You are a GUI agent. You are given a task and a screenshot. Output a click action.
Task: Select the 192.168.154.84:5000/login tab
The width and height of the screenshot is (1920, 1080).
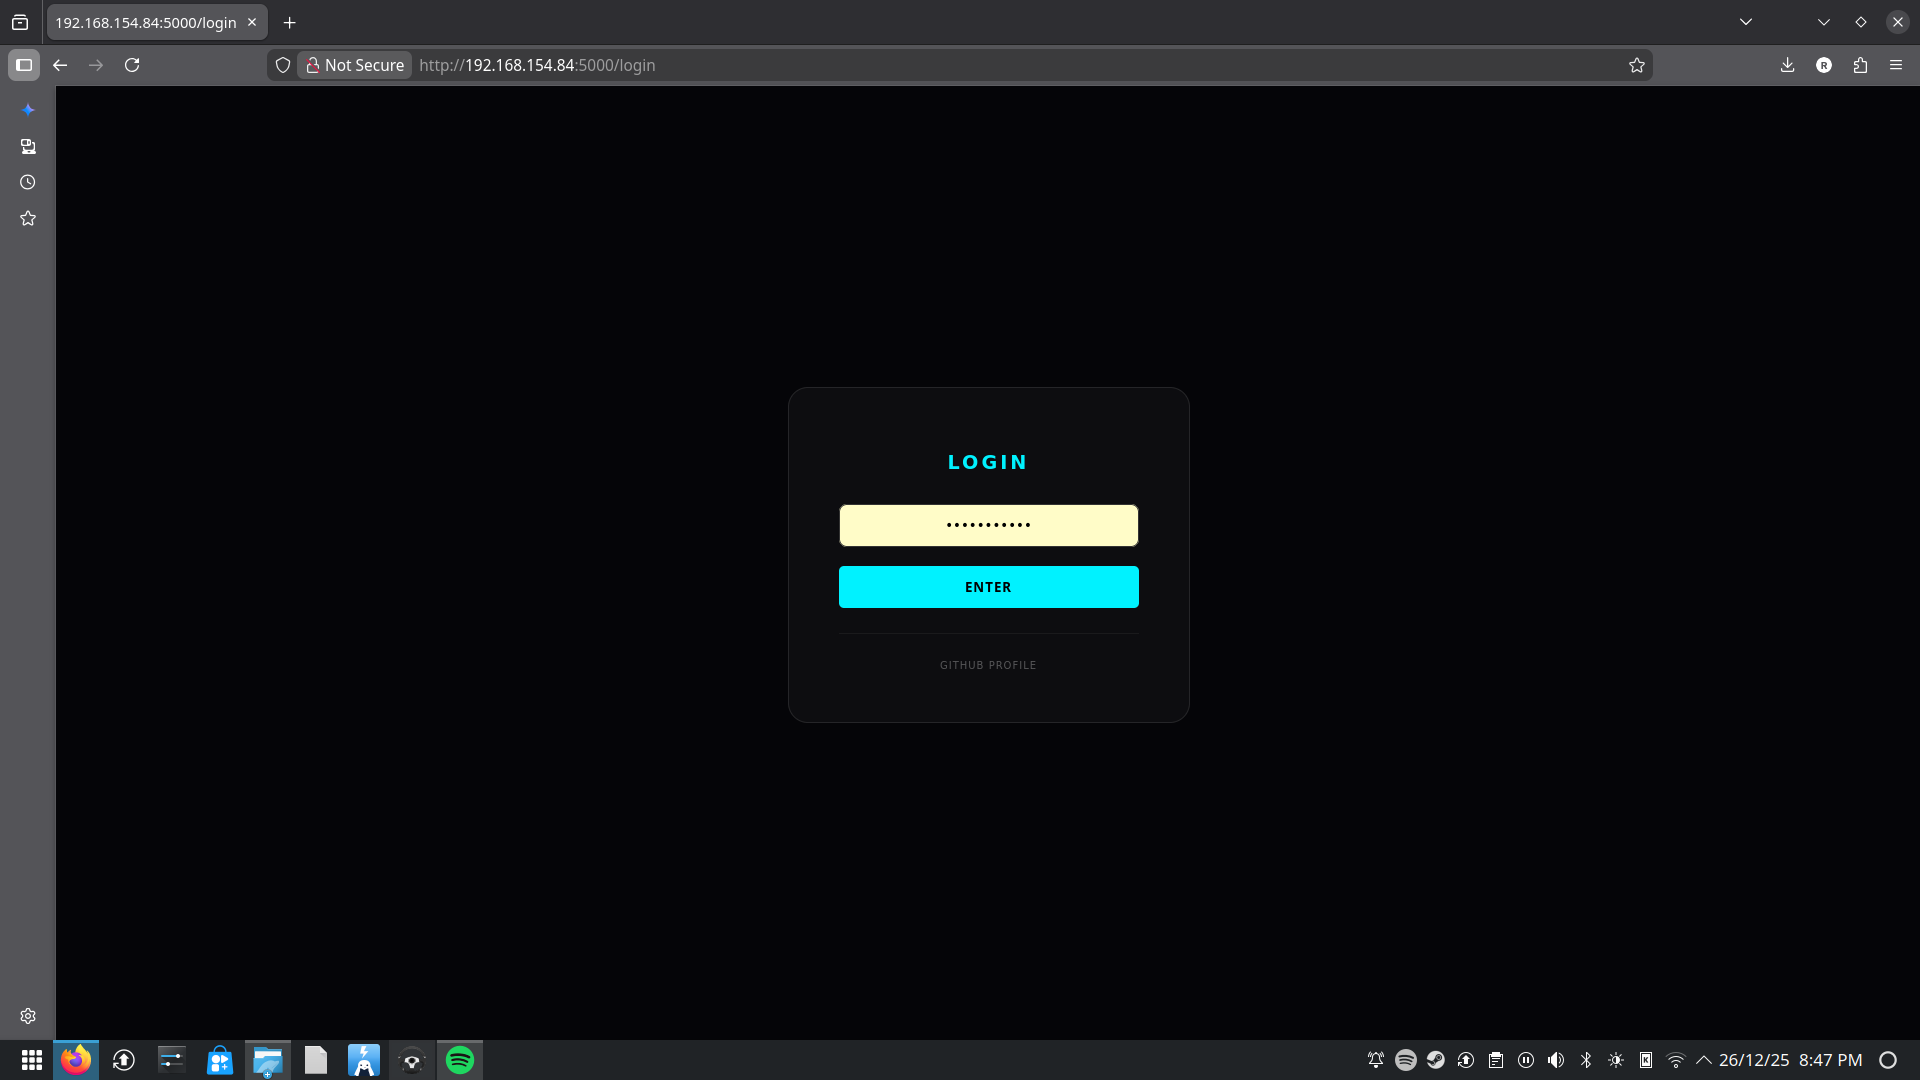click(146, 22)
